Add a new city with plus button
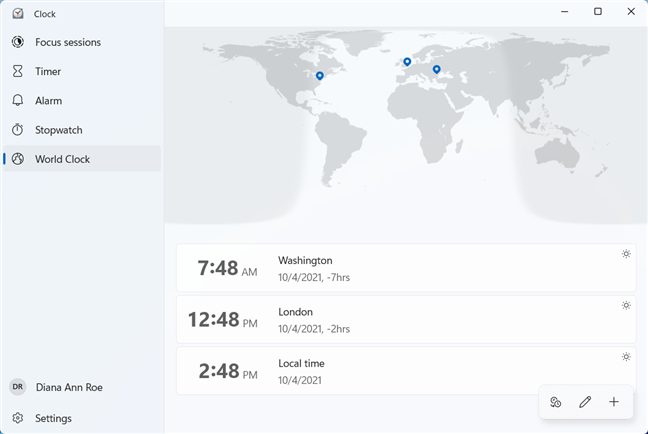 coord(614,402)
